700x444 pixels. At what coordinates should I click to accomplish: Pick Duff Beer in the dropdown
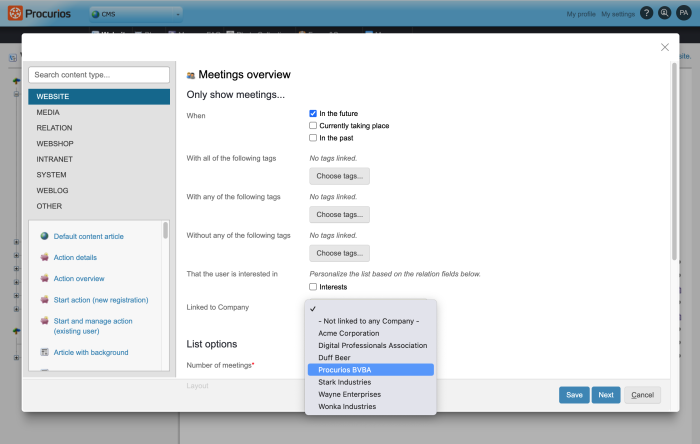click(x=371, y=357)
